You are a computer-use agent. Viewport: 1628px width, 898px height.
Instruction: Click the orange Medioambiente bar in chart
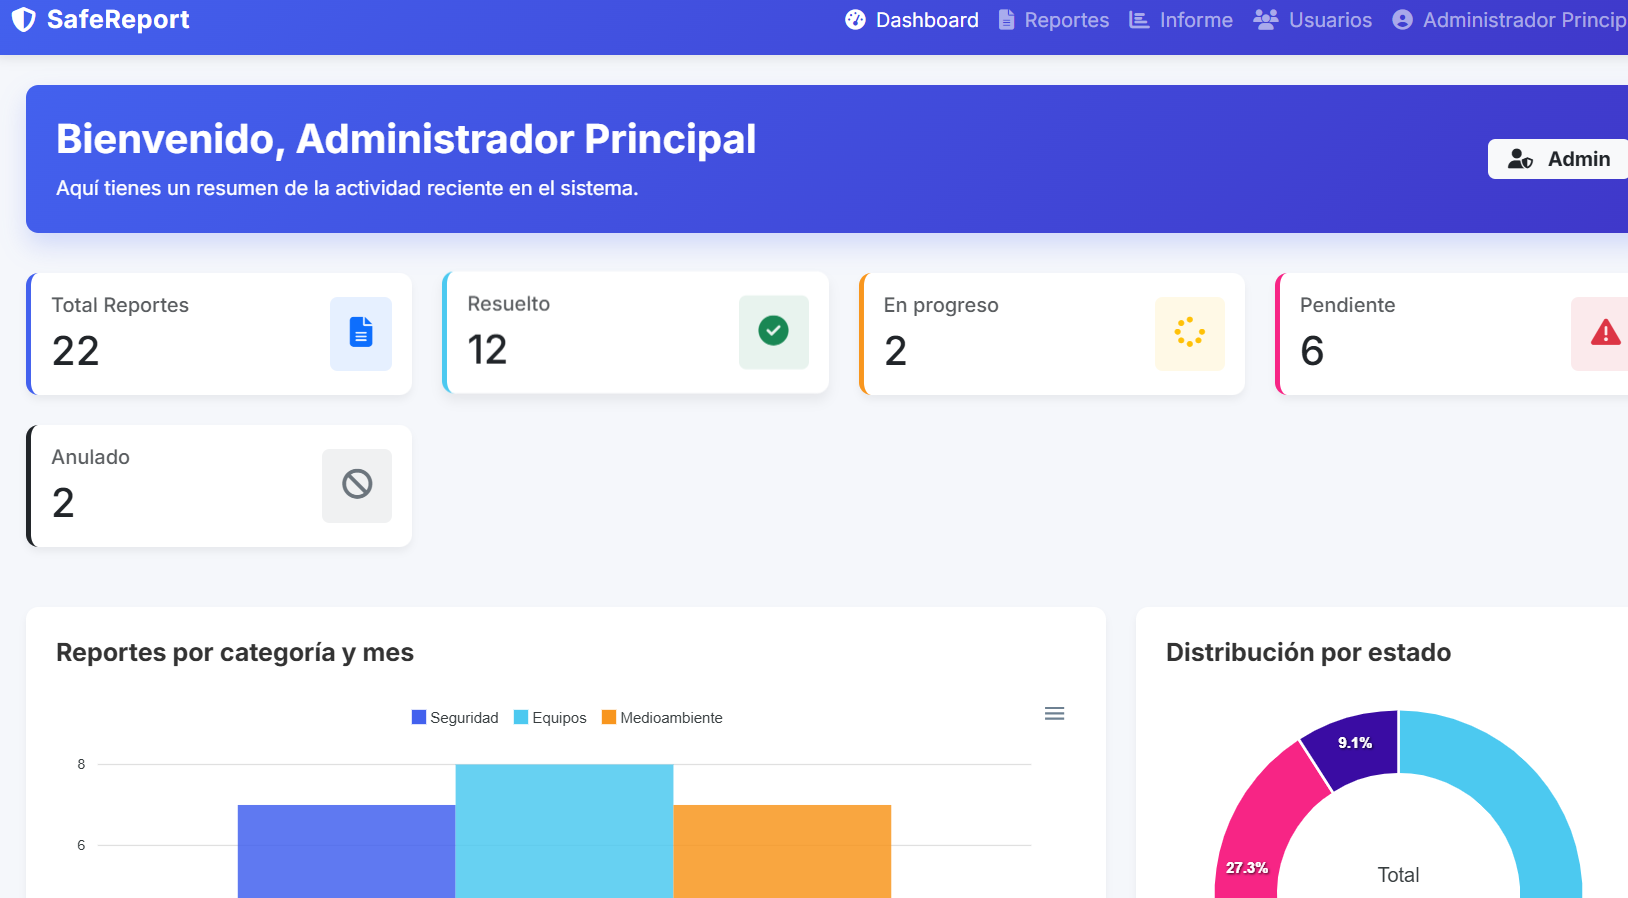pos(782,850)
